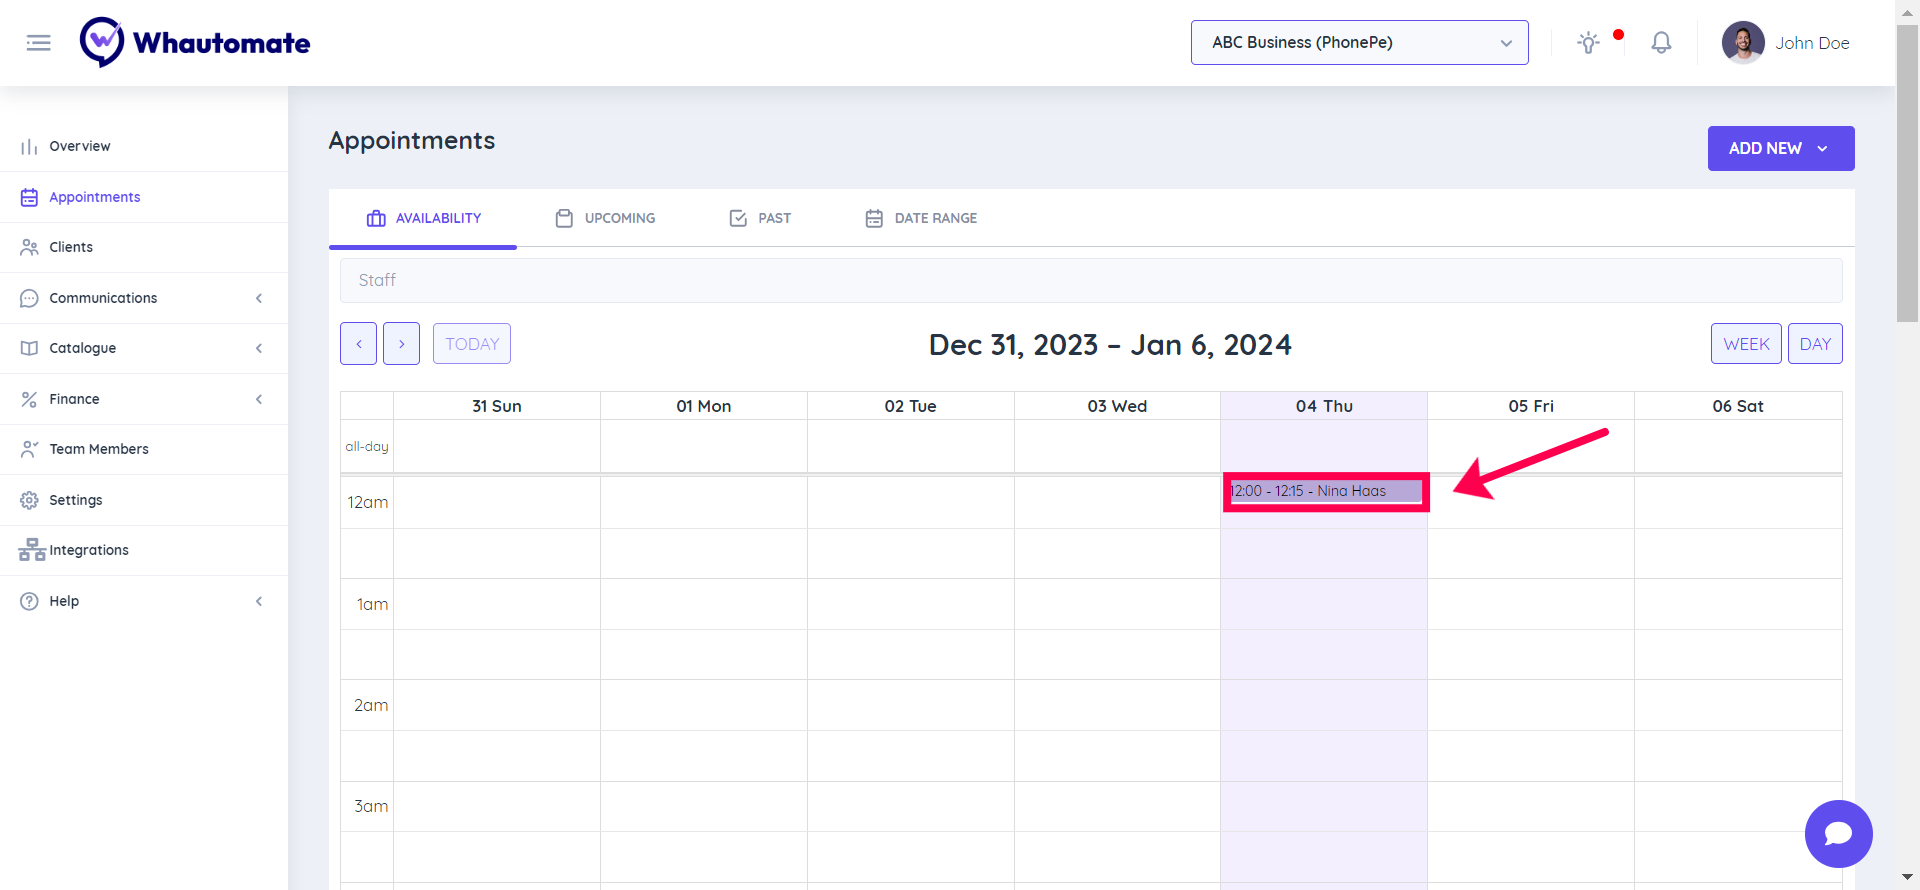
Task: Switch to the DATE RANGE tab
Action: pyautogui.click(x=921, y=218)
